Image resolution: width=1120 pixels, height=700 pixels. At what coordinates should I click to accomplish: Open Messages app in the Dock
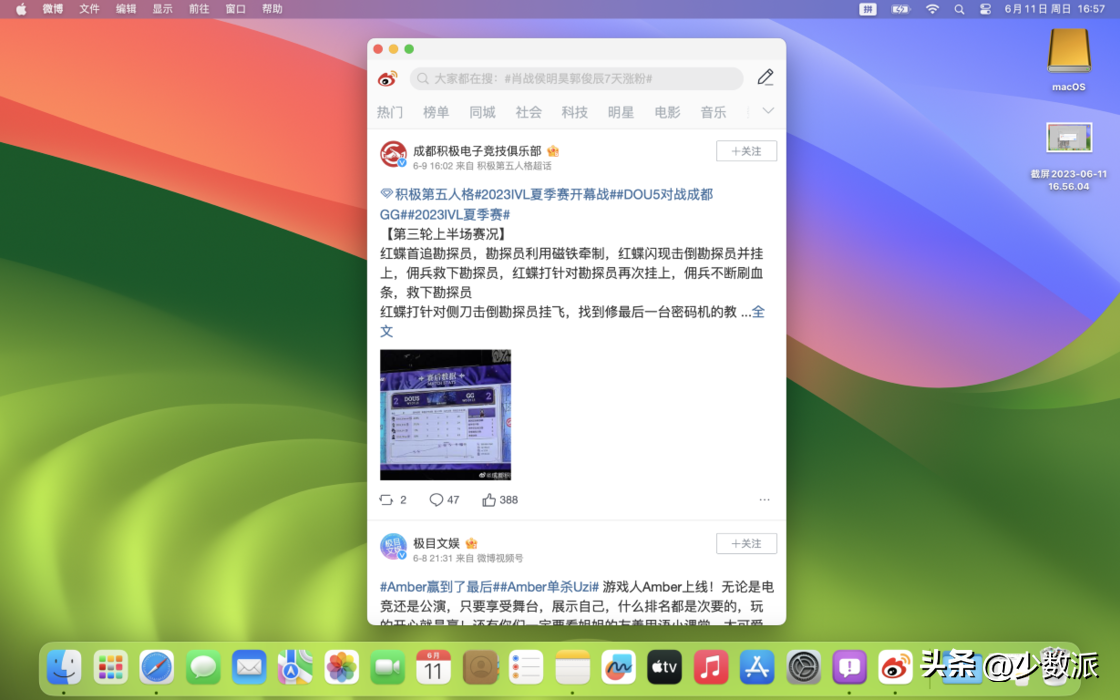(203, 667)
